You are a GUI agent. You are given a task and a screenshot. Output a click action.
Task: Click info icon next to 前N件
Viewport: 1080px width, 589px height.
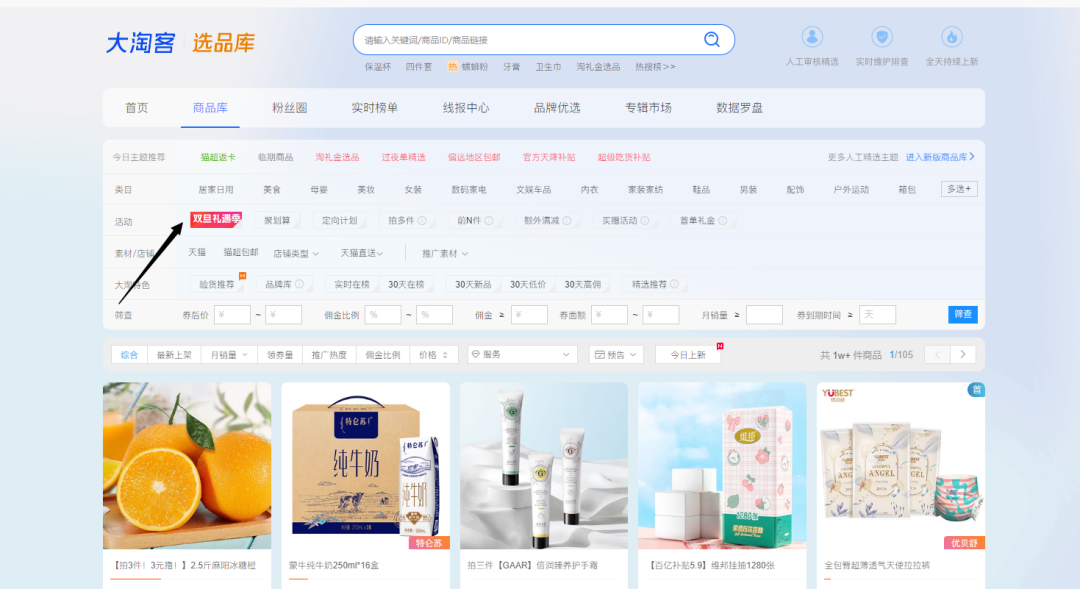(488, 220)
